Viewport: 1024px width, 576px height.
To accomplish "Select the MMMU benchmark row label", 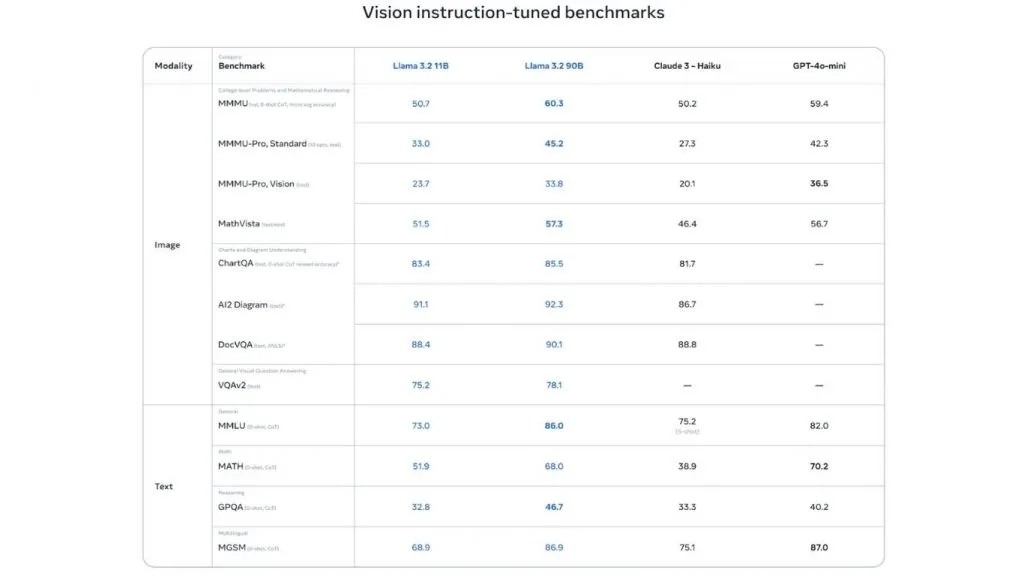I will point(233,104).
